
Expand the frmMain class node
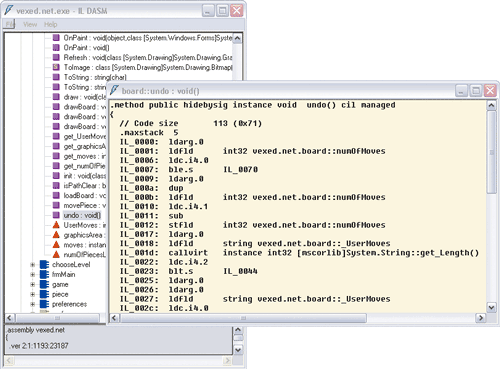pyautogui.click(x=33, y=274)
